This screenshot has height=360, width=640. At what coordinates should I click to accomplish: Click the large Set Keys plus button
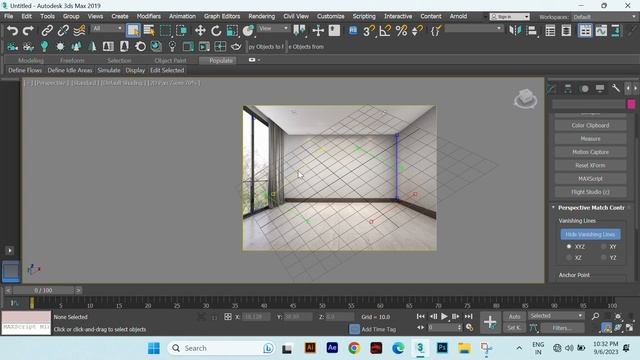pos(490,322)
